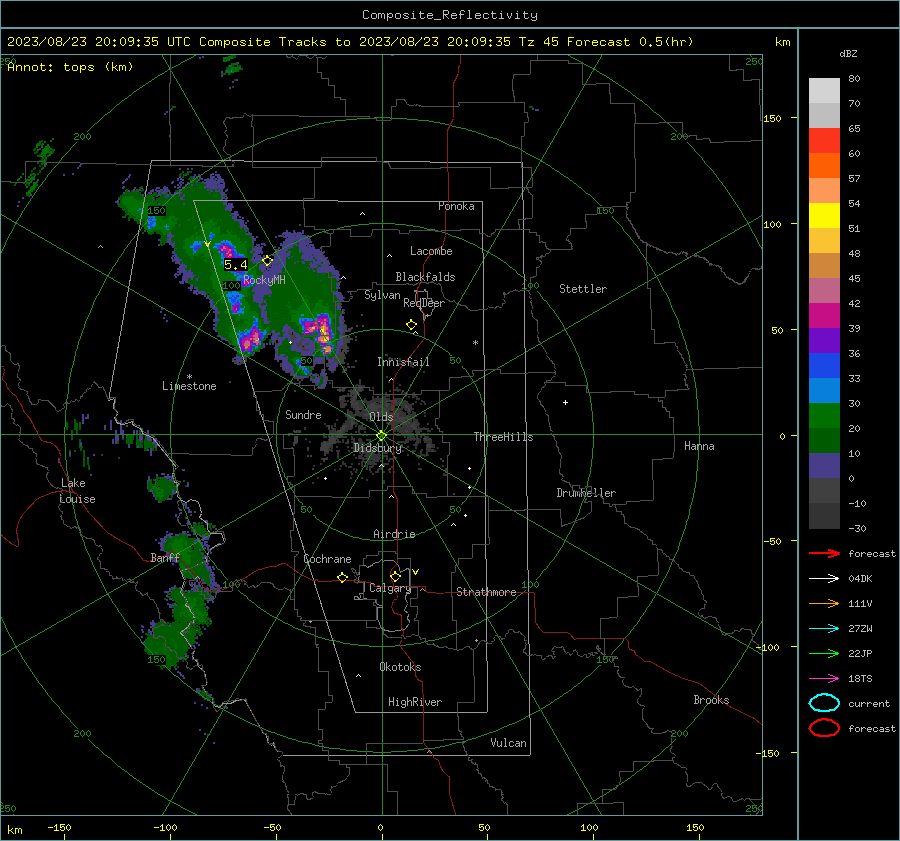
Task: Click the Strathmore label on the map
Action: (486, 592)
